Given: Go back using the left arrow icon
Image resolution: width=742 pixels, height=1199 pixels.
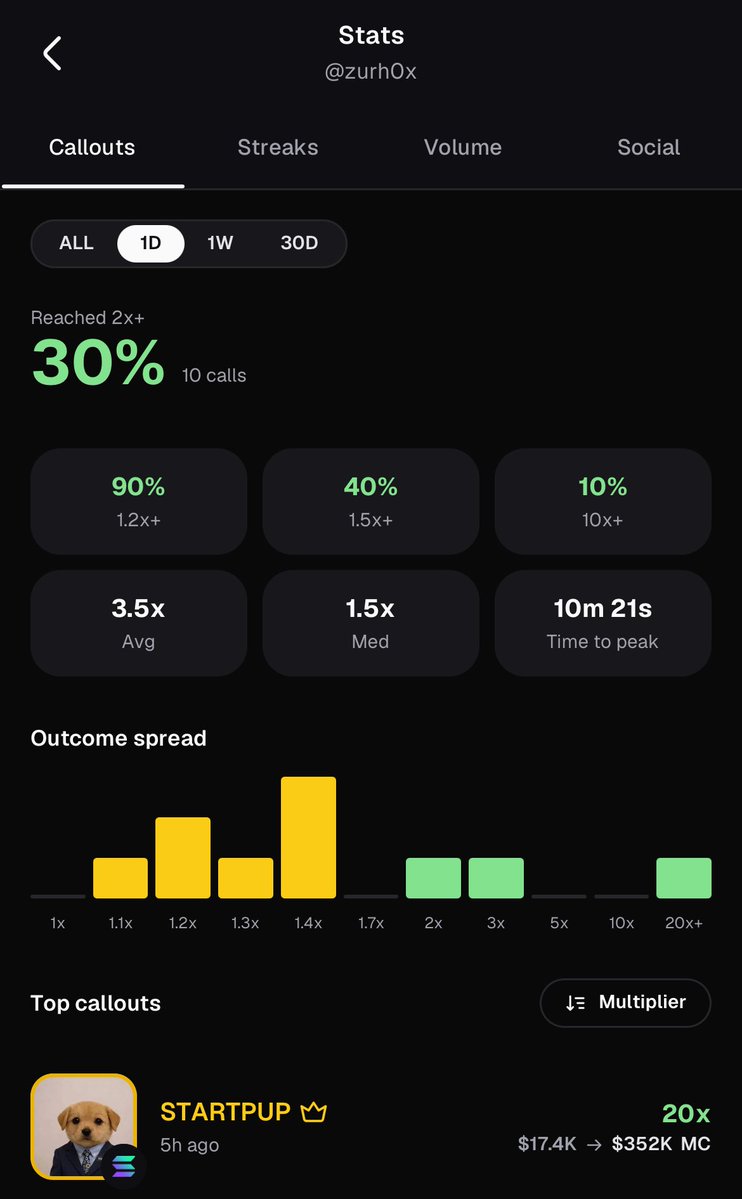Looking at the screenshot, I should (x=52, y=54).
